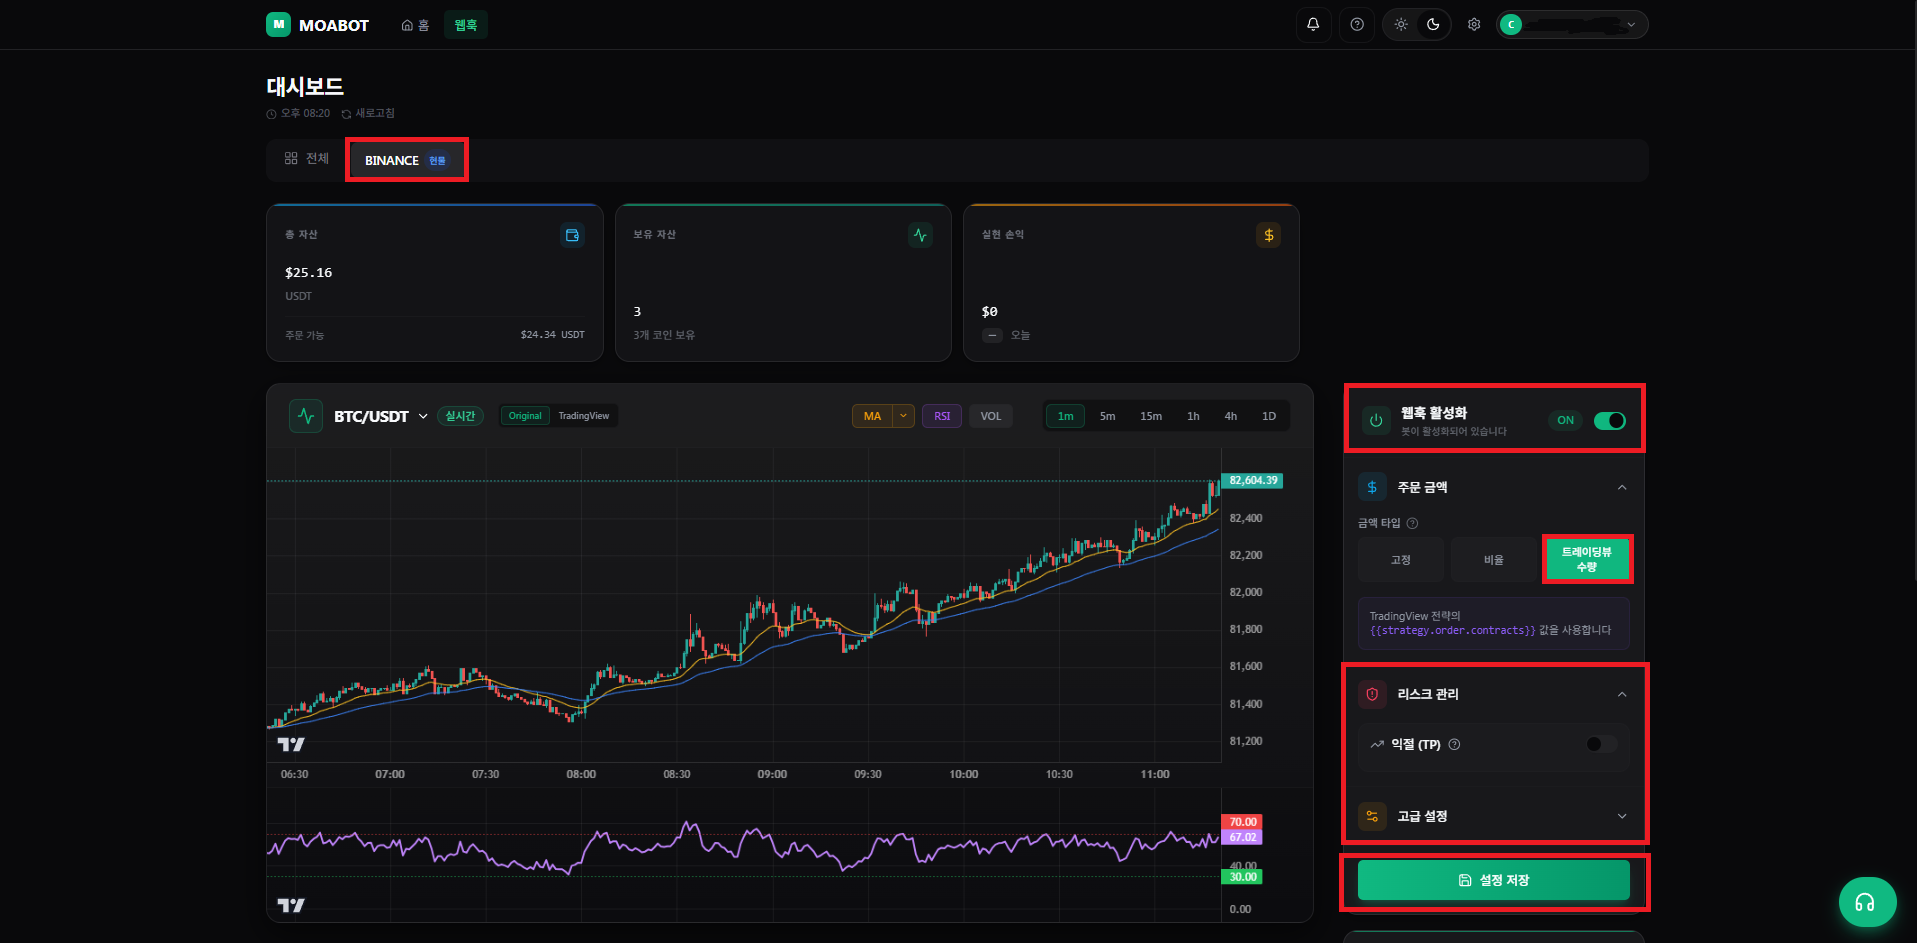Viewport: 1917px width, 943px height.
Task: Click the trend arrow icon beside 익절 (TP)
Action: (1377, 744)
